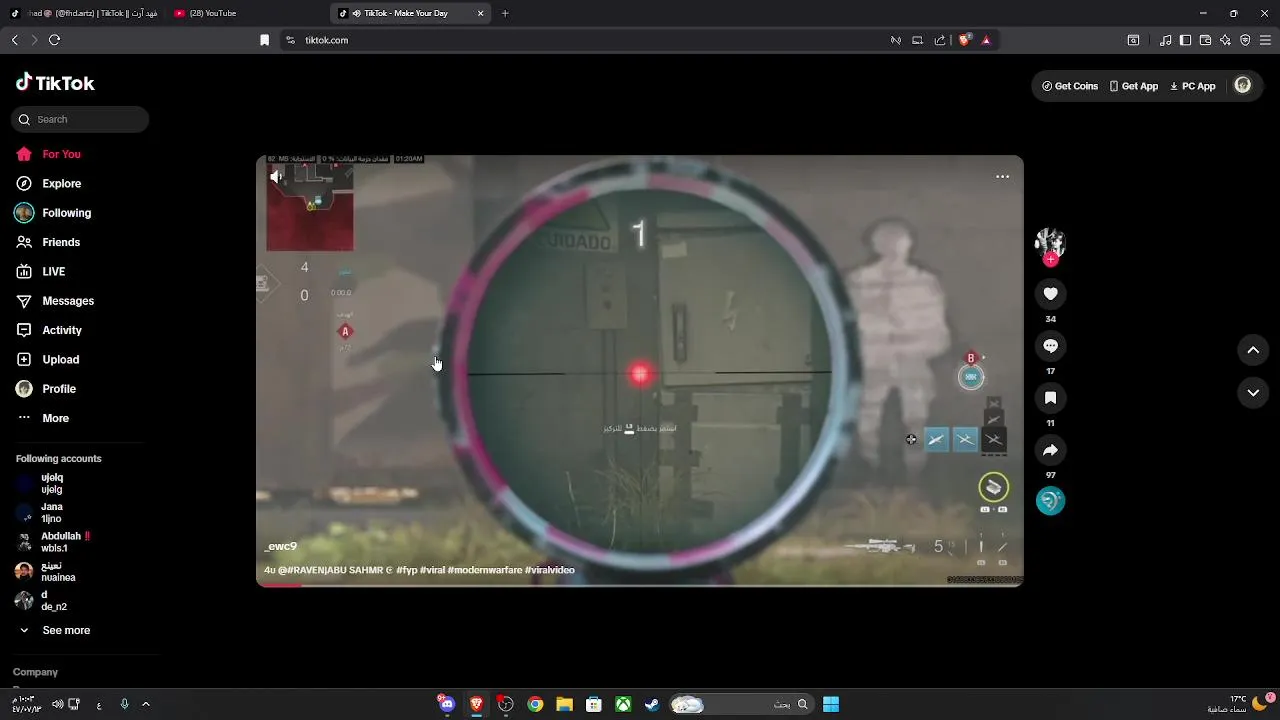Share this page from the address bar
Image resolution: width=1280 pixels, height=720 pixels.
tap(940, 40)
